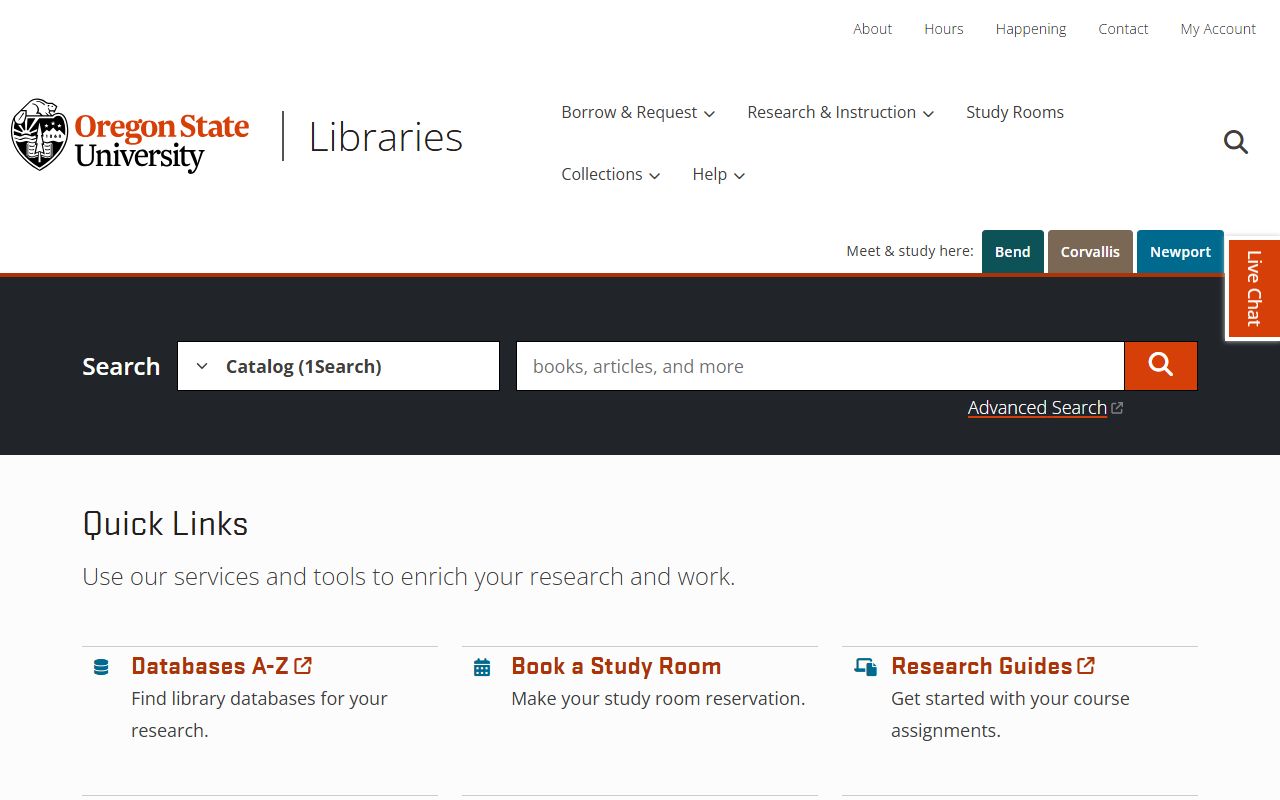Open the Contact page
The width and height of the screenshot is (1280, 800).
point(1123,29)
